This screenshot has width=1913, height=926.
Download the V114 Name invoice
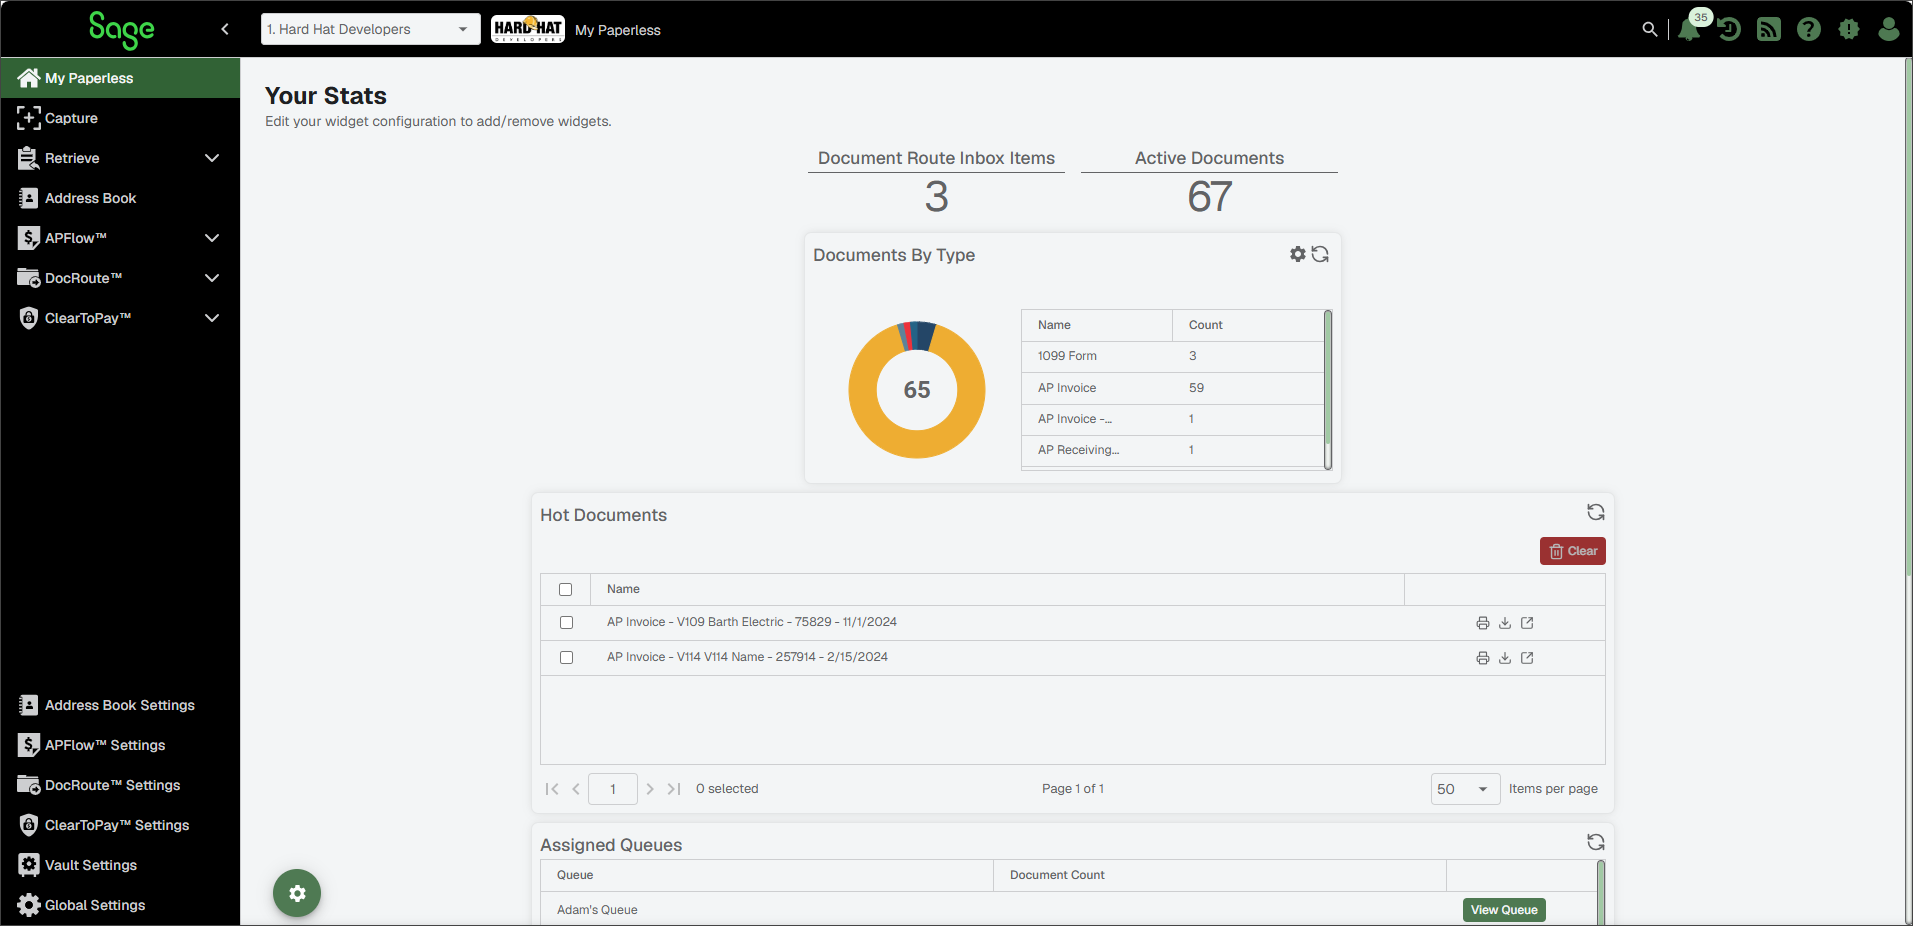coord(1505,658)
